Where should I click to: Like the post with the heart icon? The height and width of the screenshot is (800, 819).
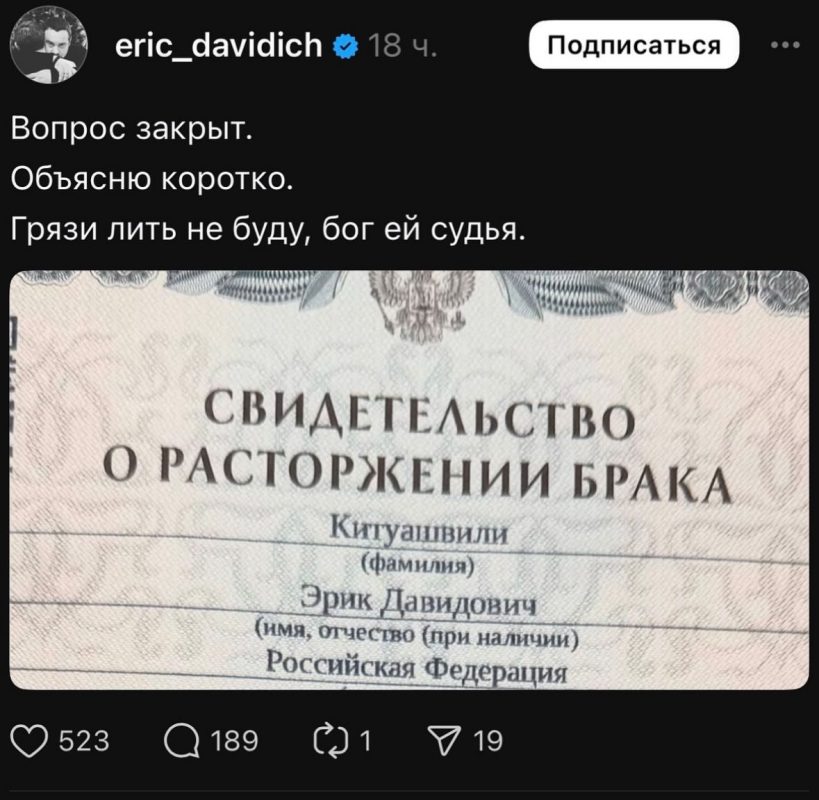(x=30, y=741)
